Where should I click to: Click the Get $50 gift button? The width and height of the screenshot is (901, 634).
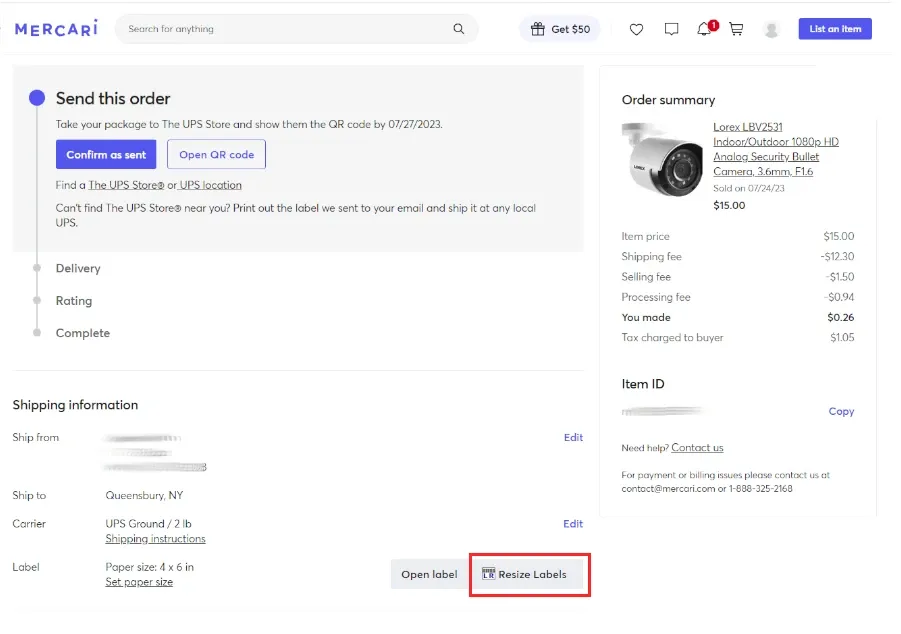click(x=560, y=29)
